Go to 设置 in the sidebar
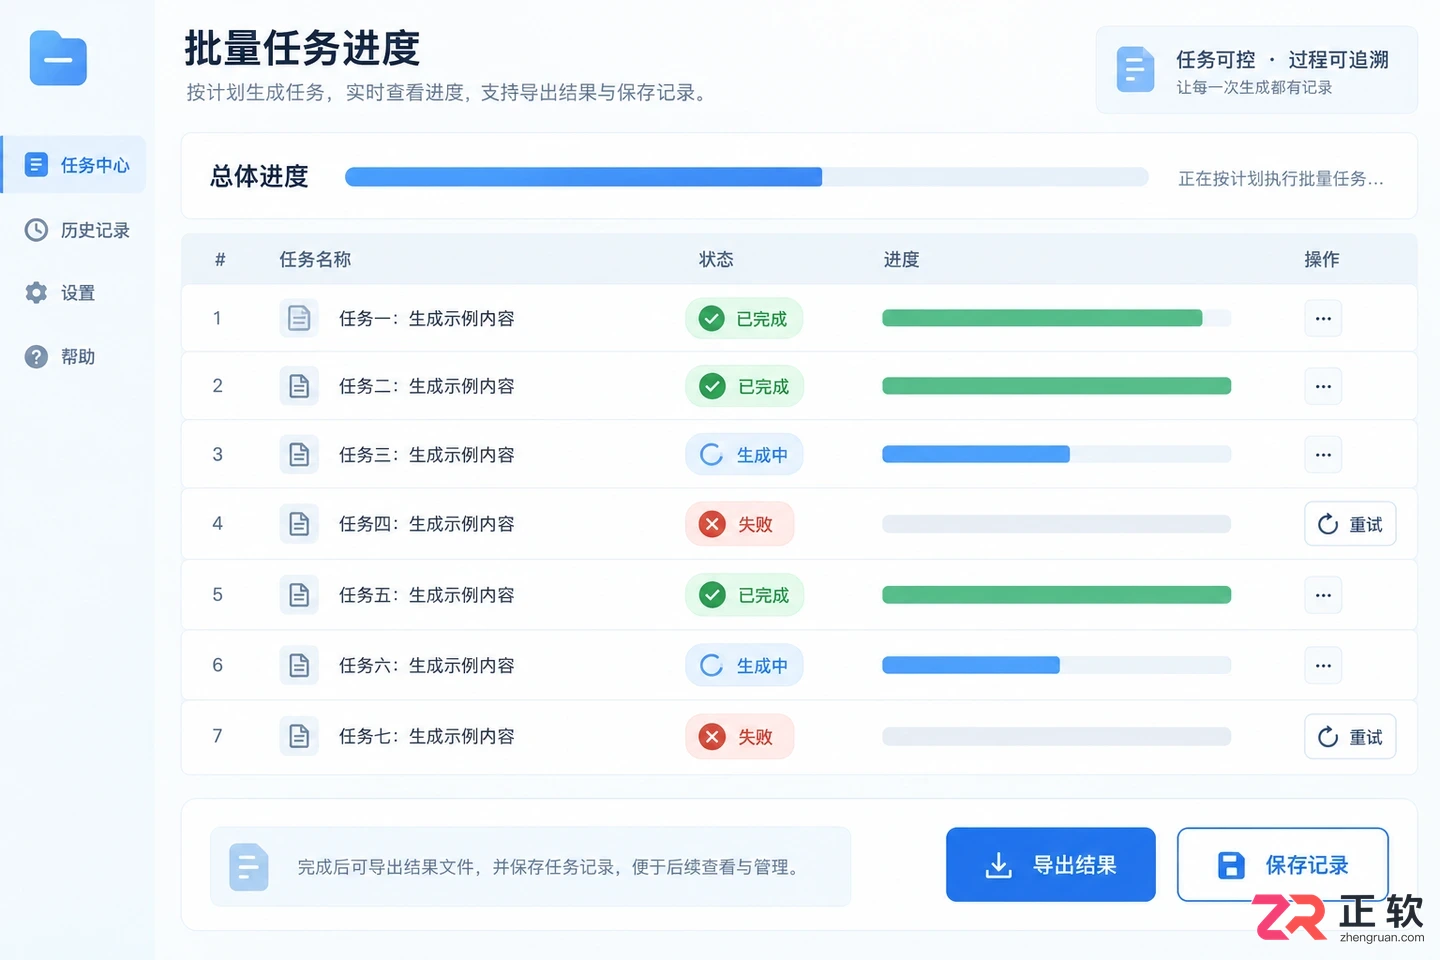 pyautogui.click(x=60, y=293)
